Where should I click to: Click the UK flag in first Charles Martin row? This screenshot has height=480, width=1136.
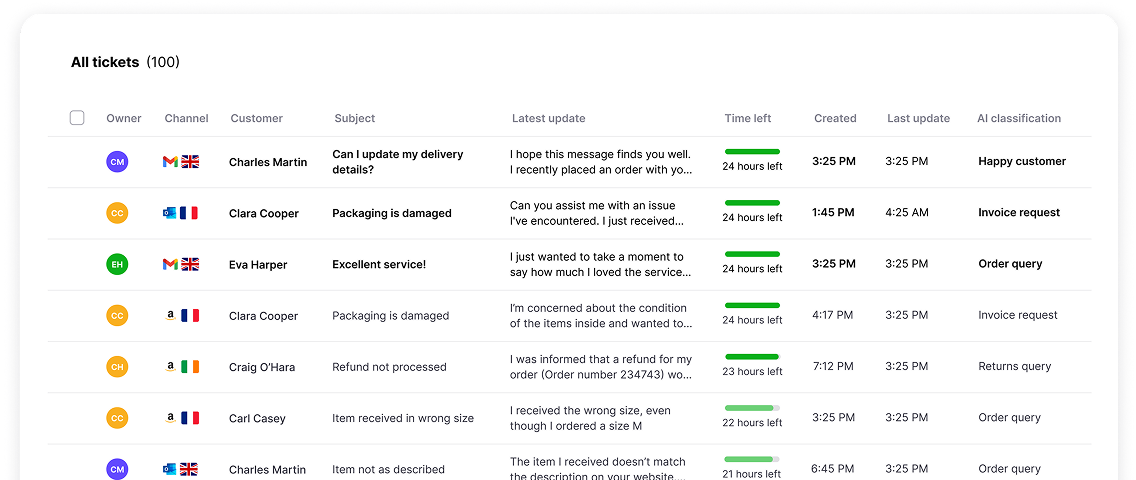(x=190, y=162)
